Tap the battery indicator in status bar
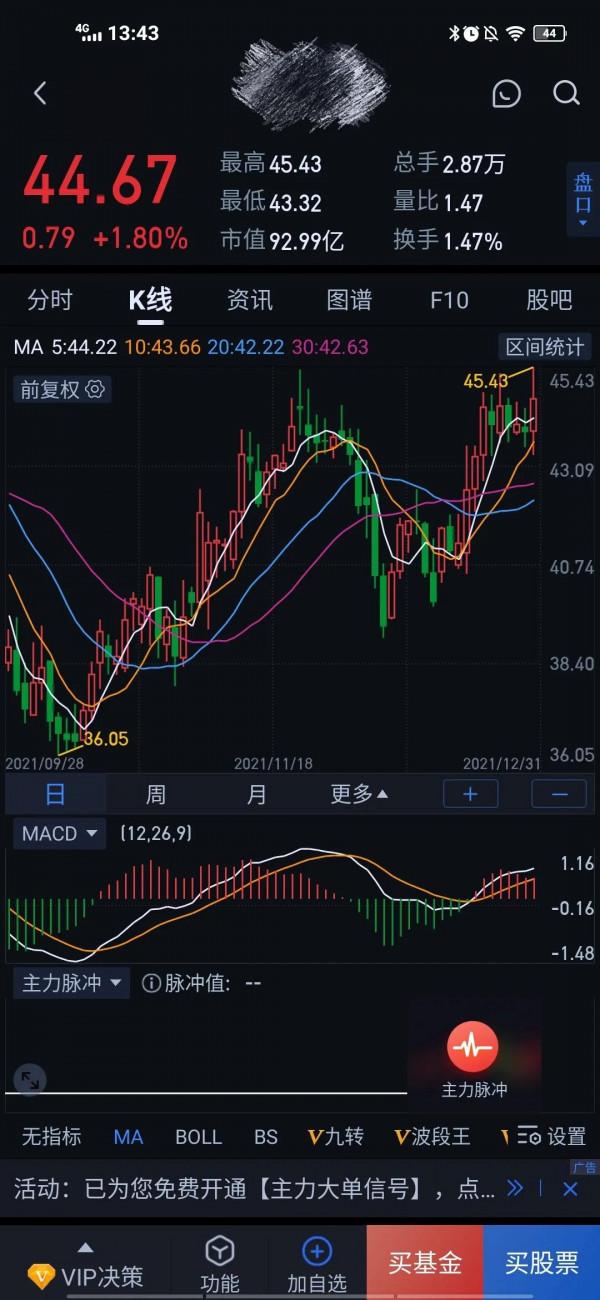Viewport: 600px width, 1300px height. [549, 33]
